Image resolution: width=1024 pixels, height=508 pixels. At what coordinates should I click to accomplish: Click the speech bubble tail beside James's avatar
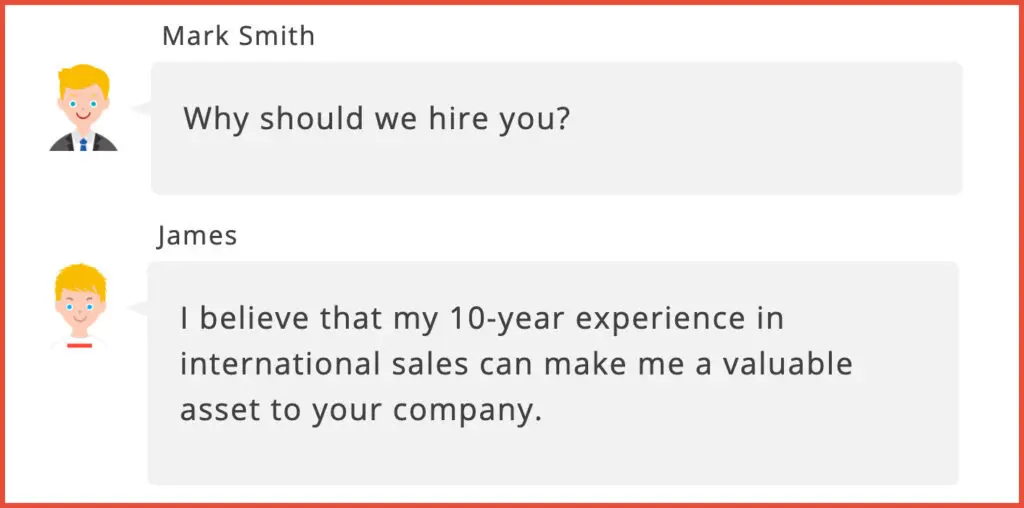pos(137,308)
